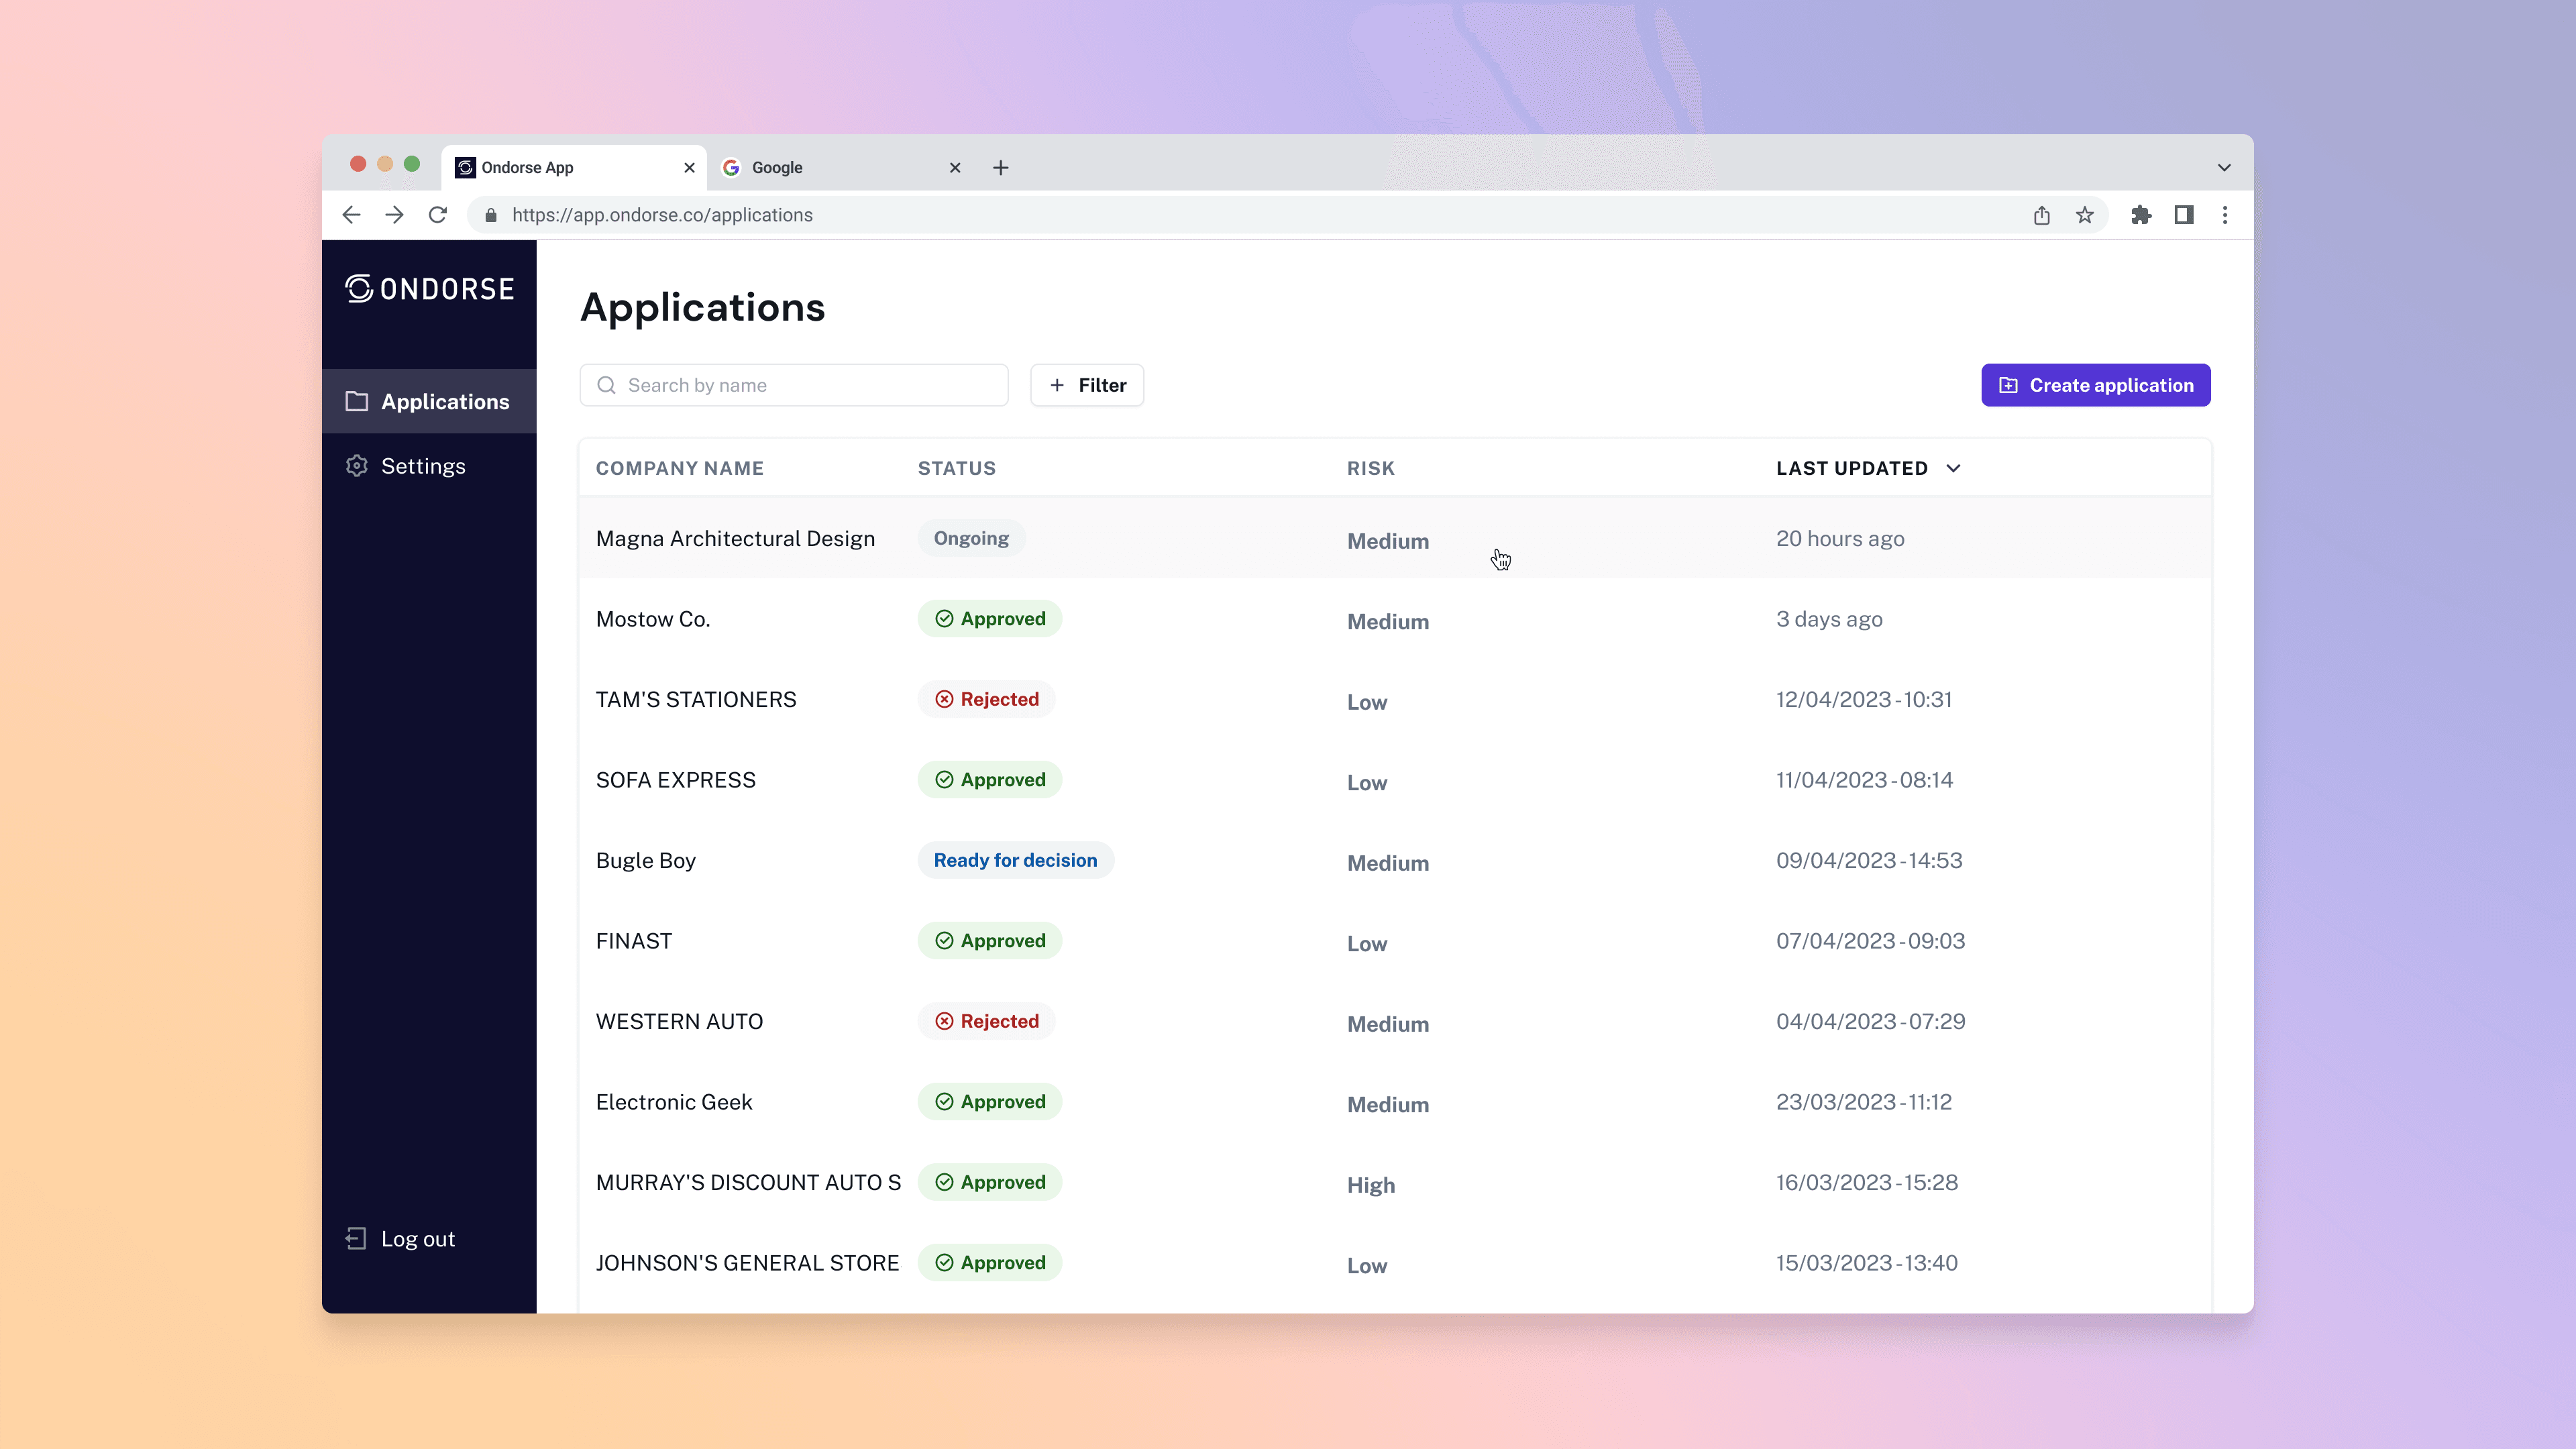Bookmark page with star icon

[2084, 215]
